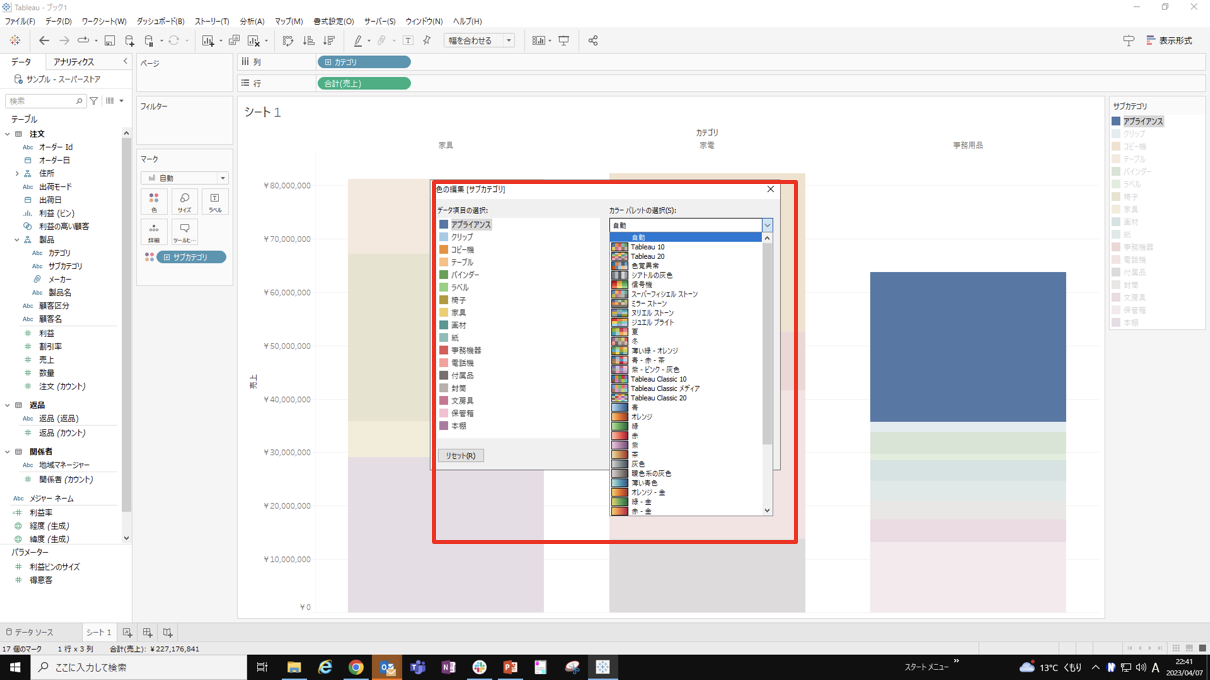Viewport: 1210px width, 680px height.
Task: Click the カテゴリ pill on the Columns shelf
Action: 364,61
